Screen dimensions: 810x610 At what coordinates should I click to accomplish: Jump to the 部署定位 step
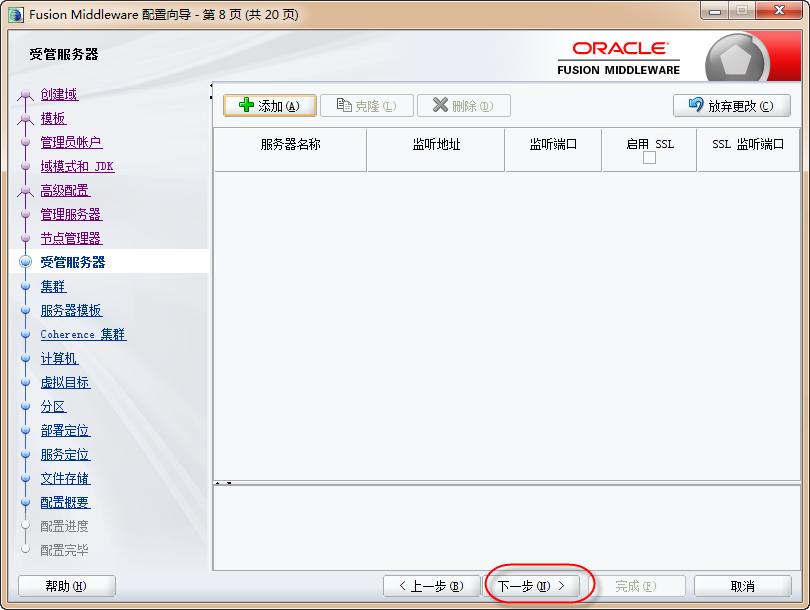point(65,430)
